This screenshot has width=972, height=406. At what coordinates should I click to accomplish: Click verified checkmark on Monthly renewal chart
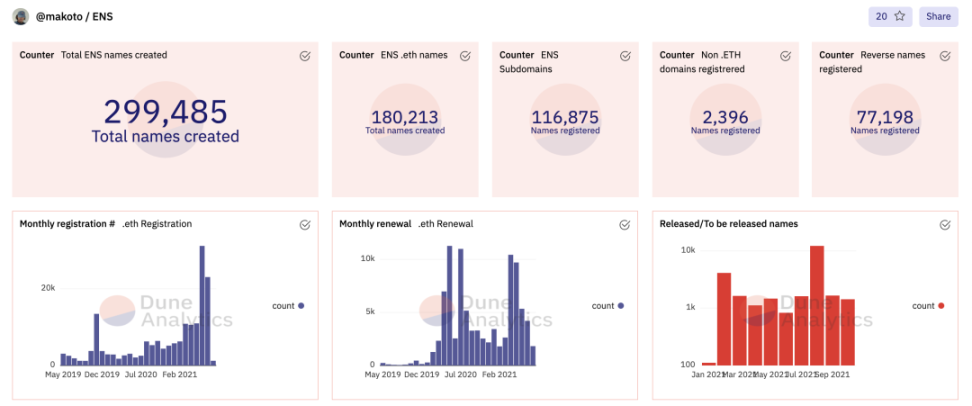click(625, 225)
